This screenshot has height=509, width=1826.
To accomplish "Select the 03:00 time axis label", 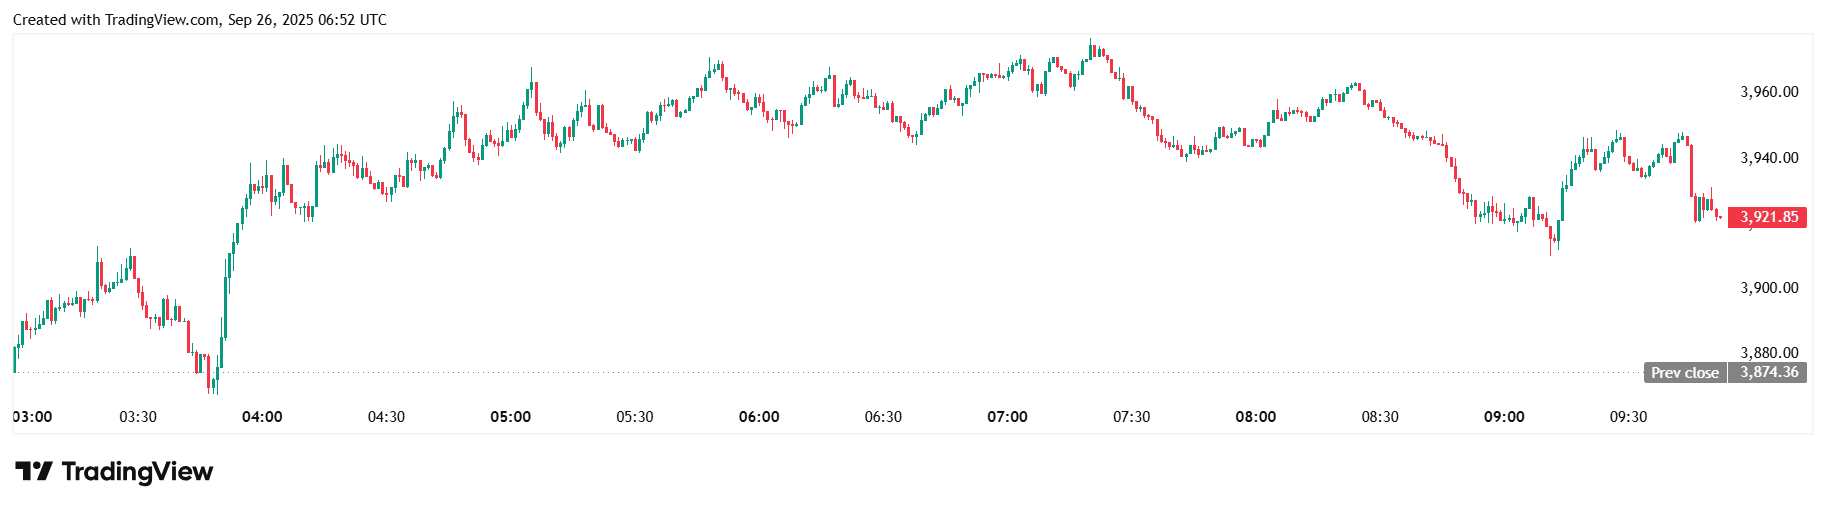I will (x=32, y=417).
